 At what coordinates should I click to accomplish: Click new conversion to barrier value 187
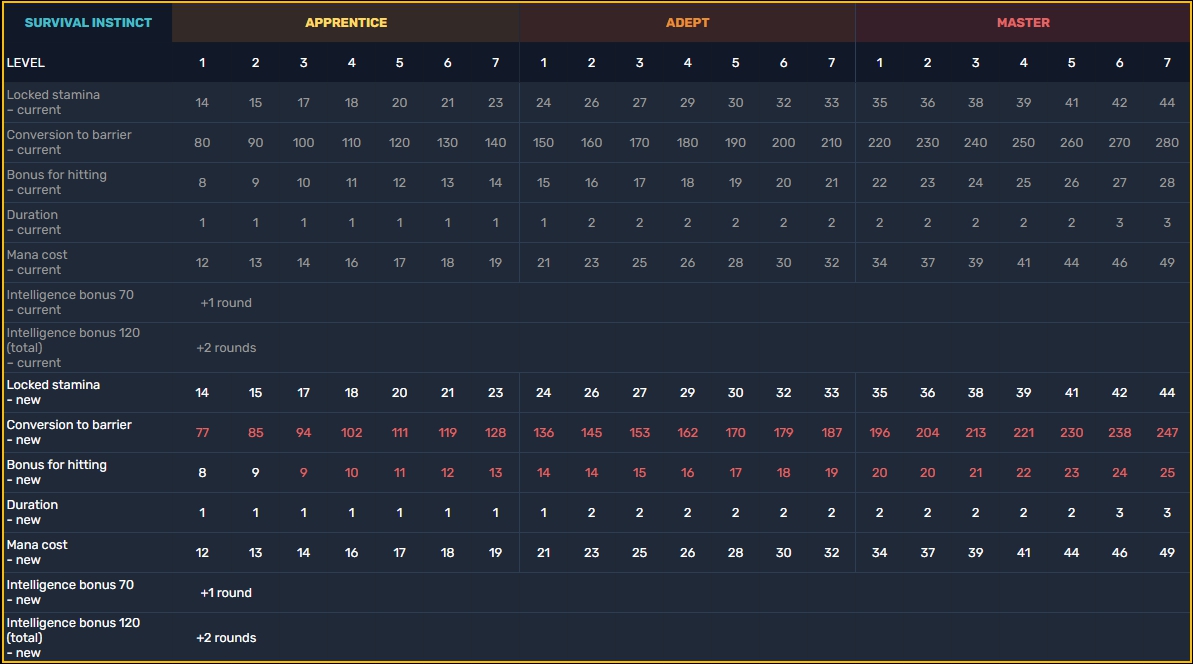point(832,433)
